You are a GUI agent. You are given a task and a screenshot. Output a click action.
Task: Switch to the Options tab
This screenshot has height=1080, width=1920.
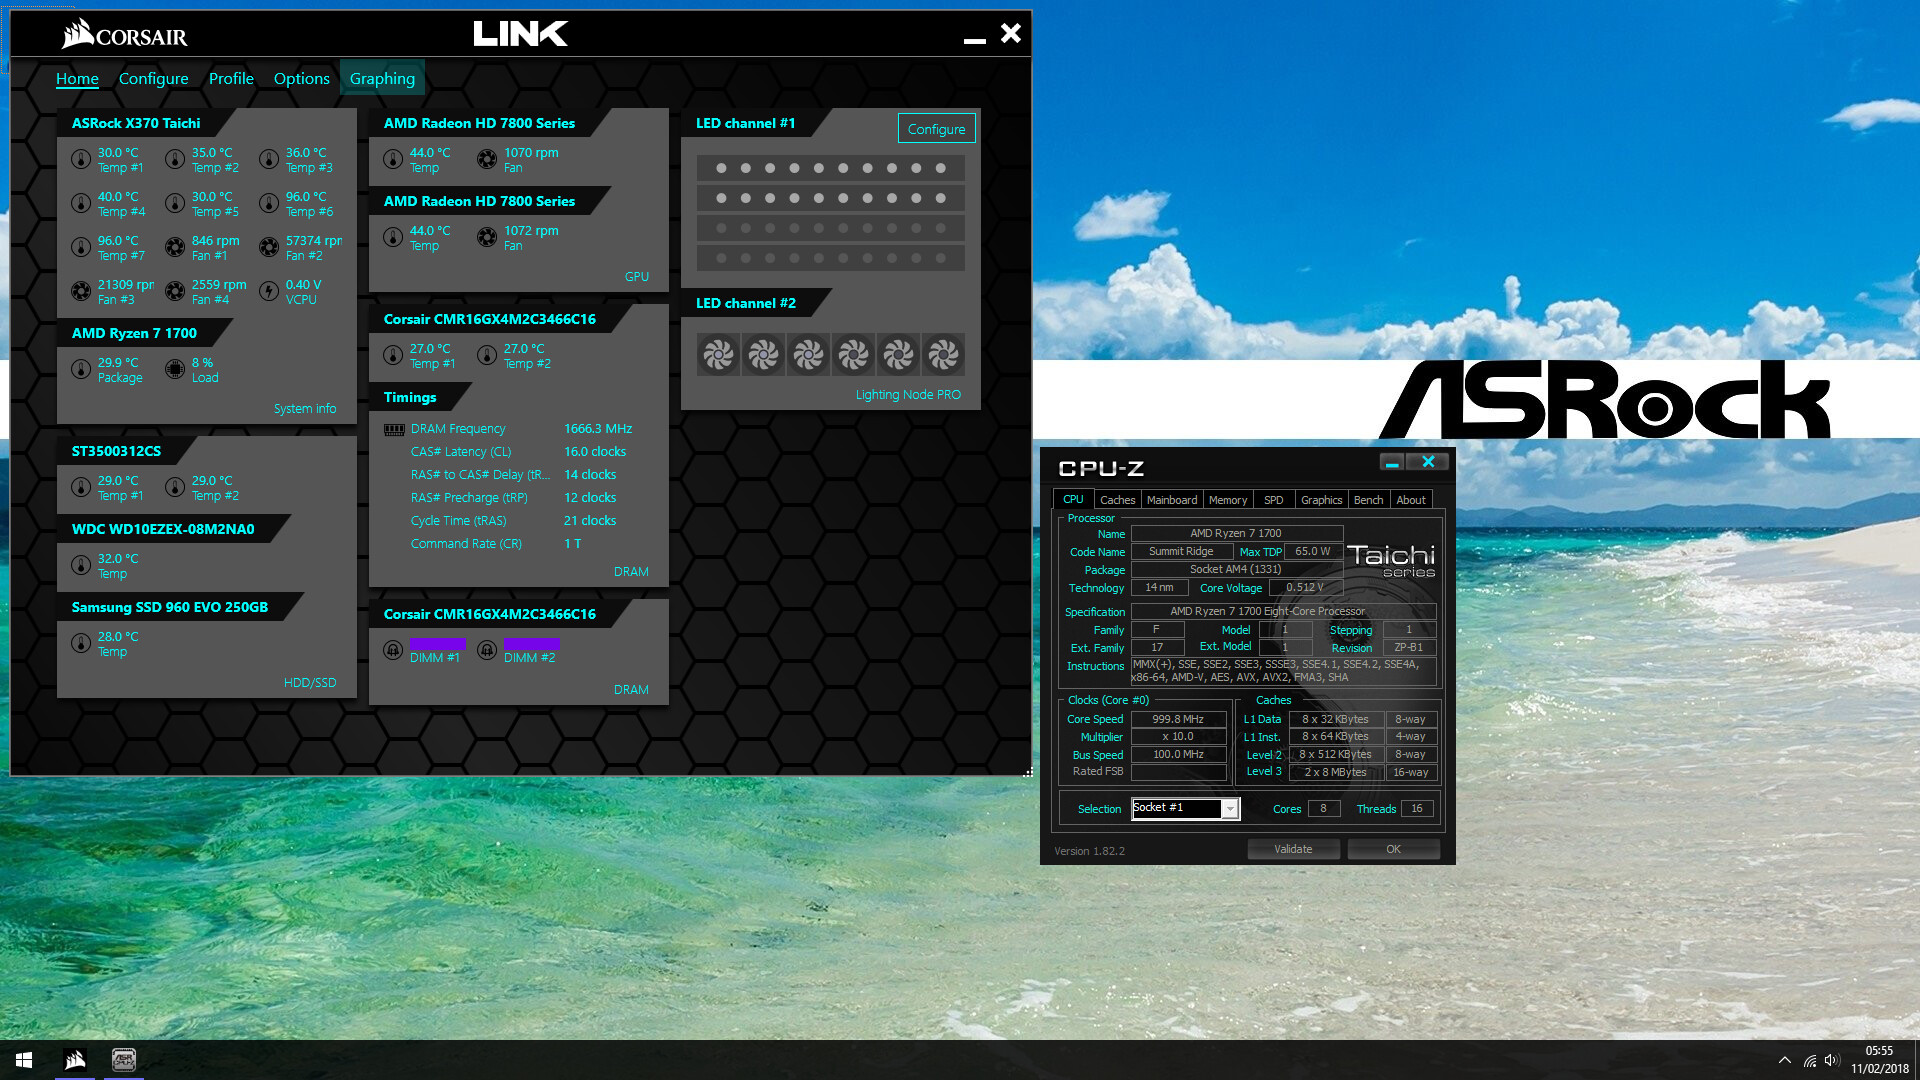click(x=301, y=78)
